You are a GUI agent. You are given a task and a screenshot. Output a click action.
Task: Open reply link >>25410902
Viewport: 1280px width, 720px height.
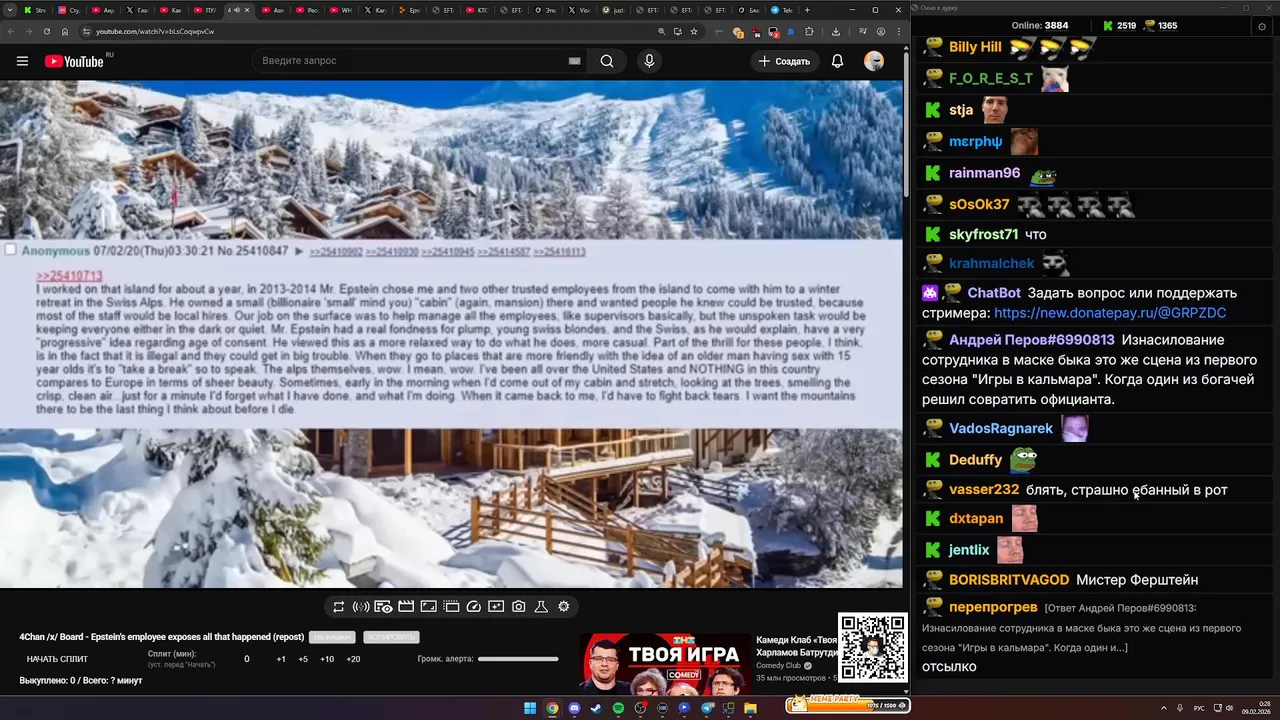[336, 252]
